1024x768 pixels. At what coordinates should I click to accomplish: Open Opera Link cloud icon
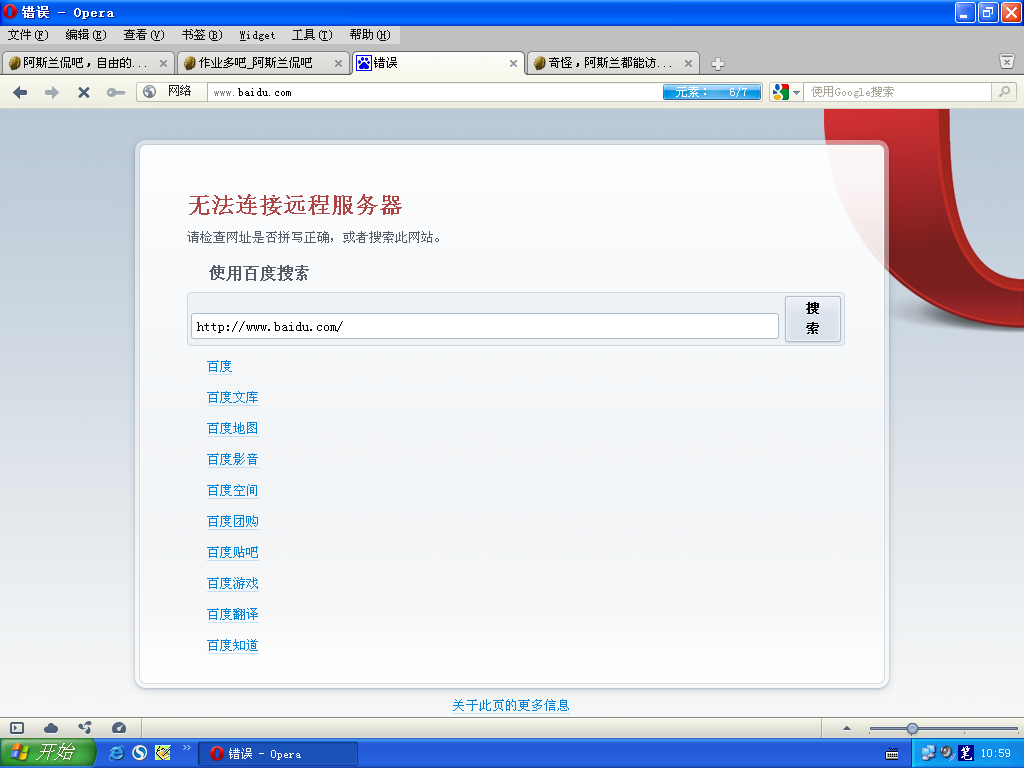click(51, 728)
